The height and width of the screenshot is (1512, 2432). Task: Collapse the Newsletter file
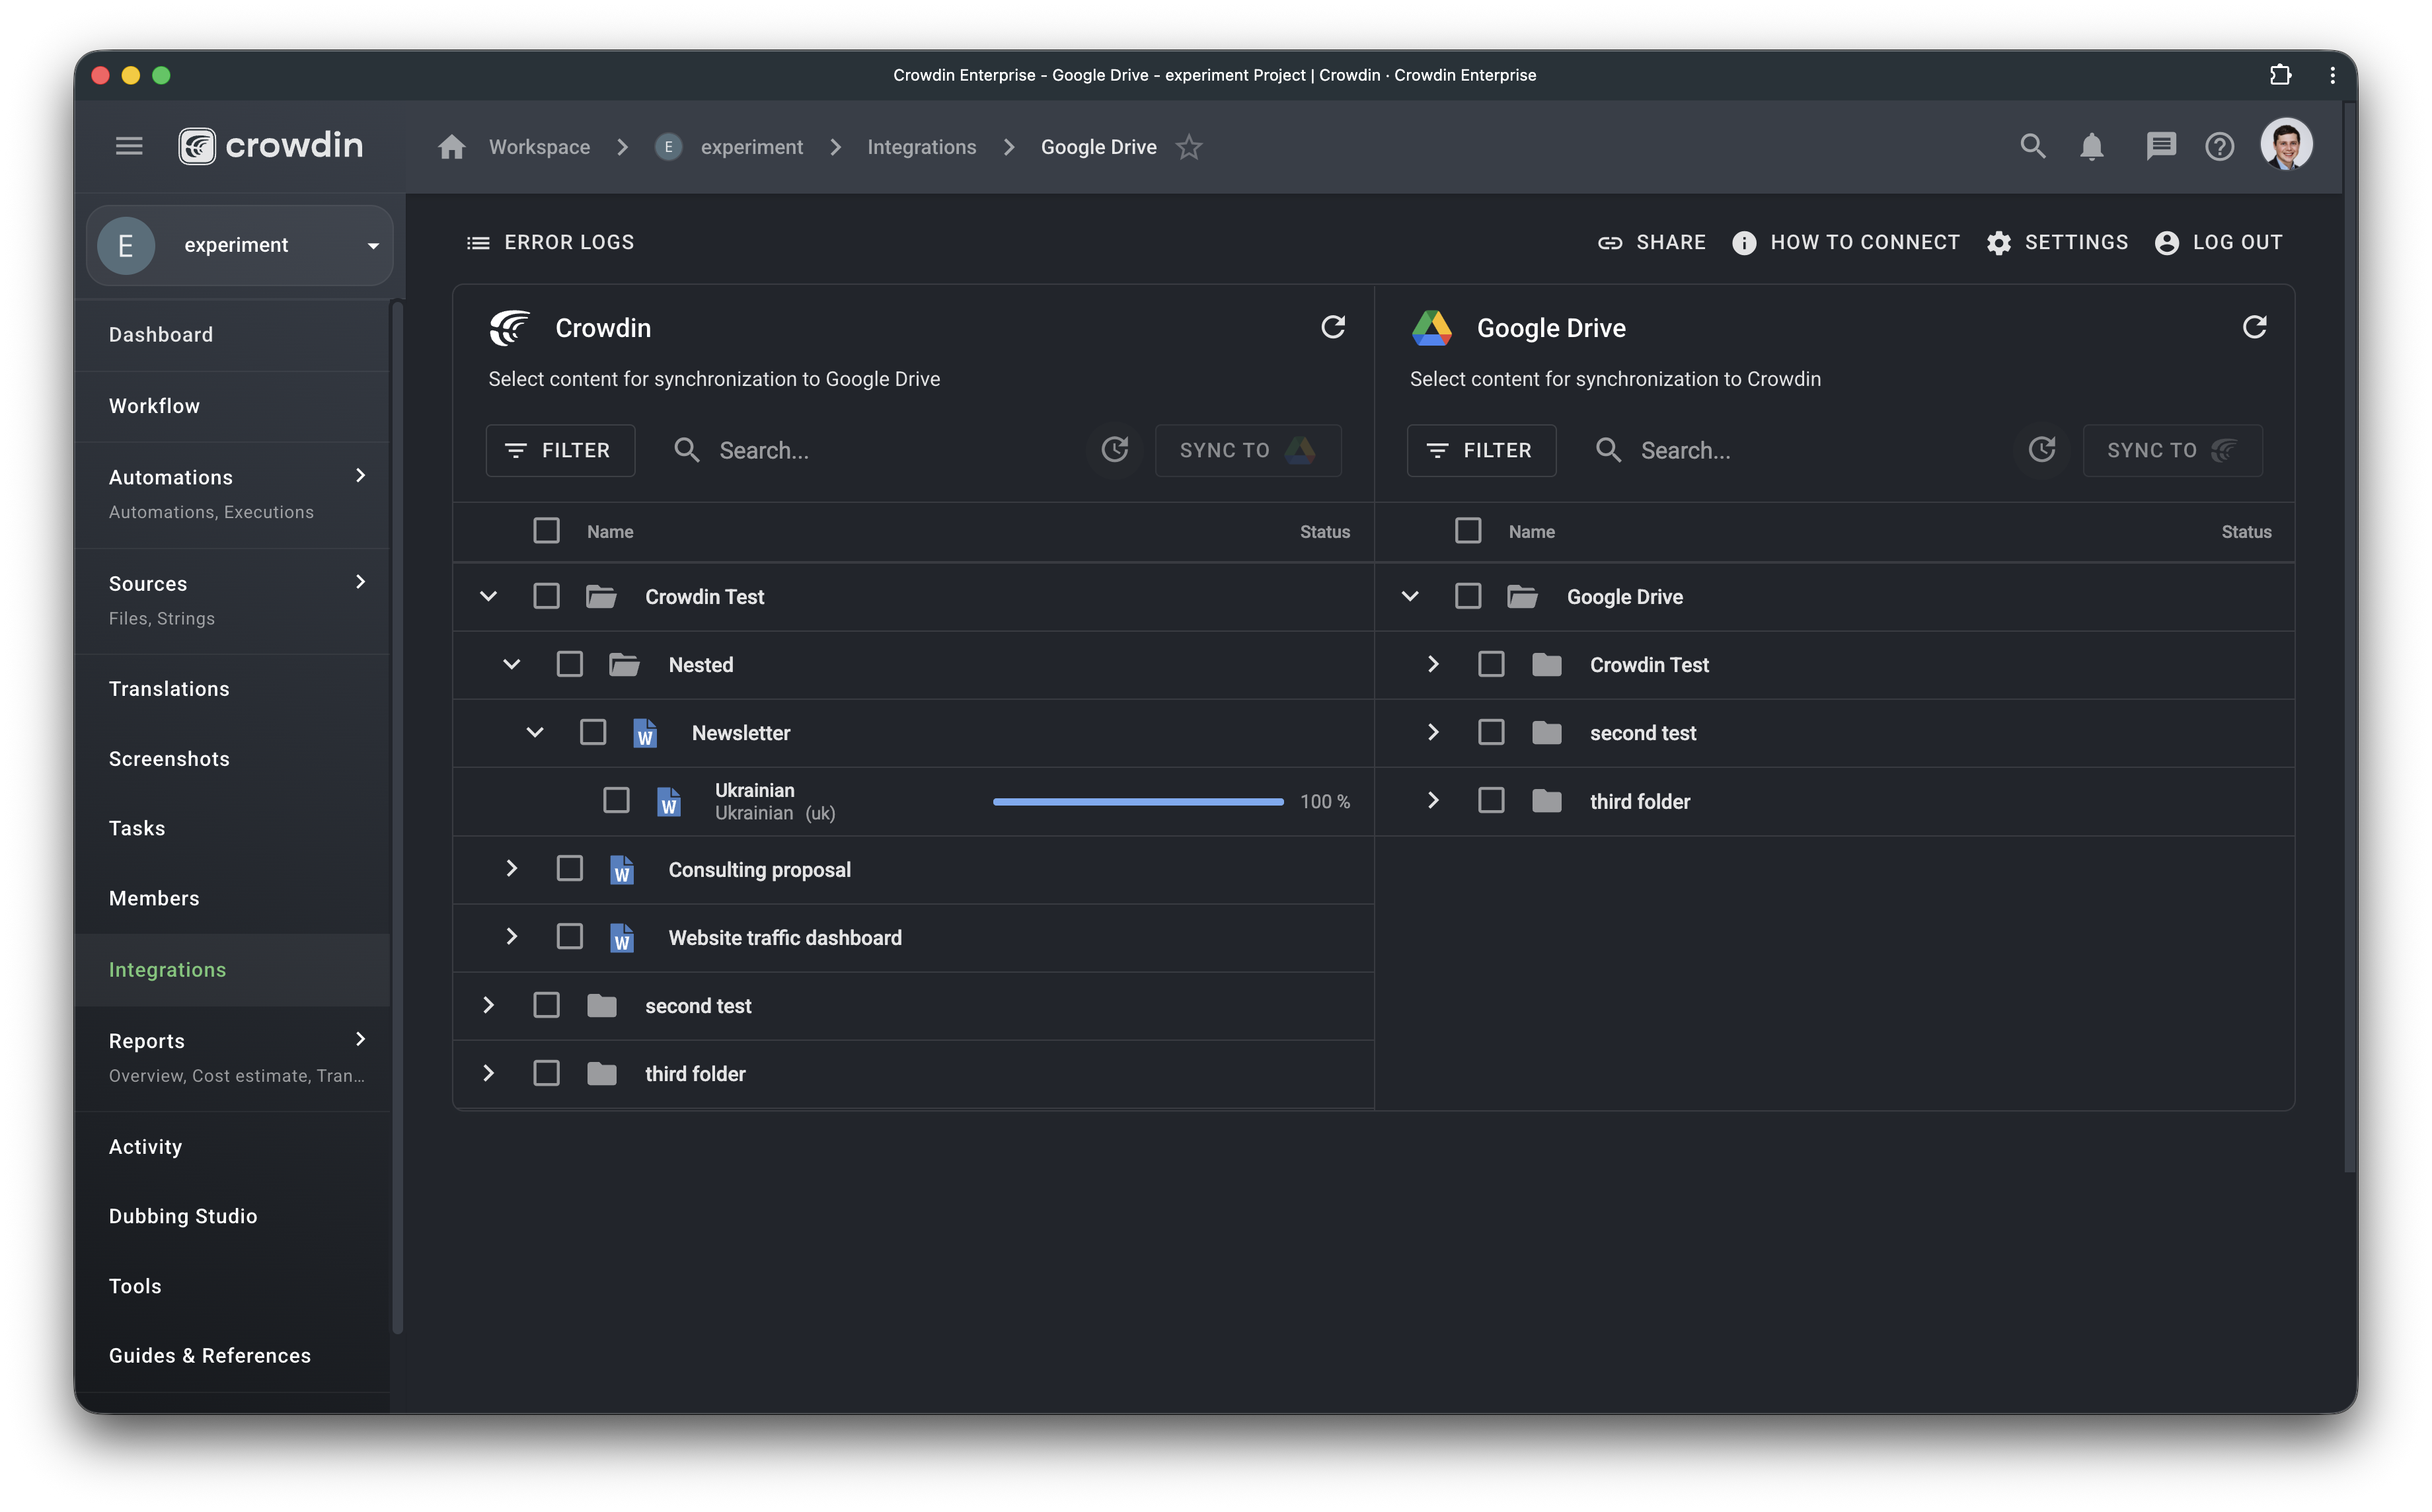pos(535,732)
